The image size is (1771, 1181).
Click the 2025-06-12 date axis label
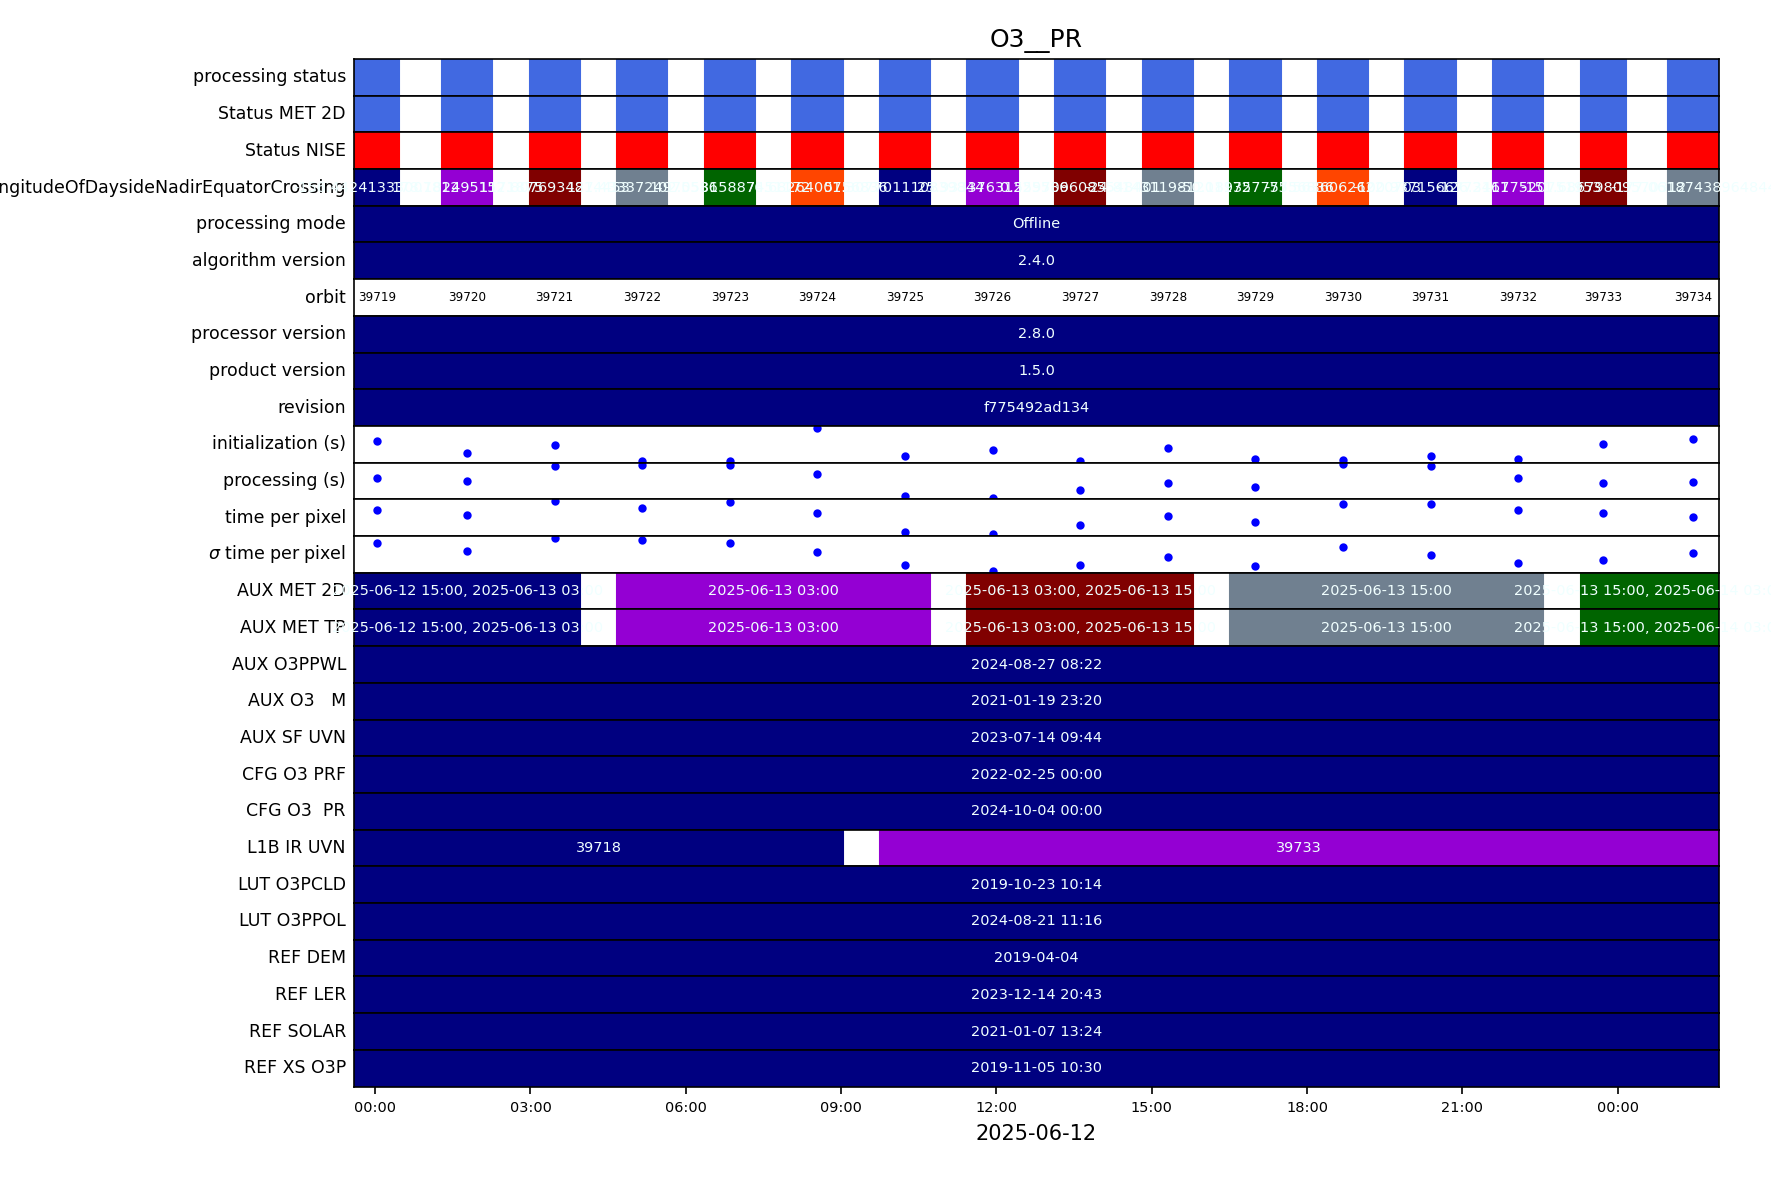(1035, 1133)
